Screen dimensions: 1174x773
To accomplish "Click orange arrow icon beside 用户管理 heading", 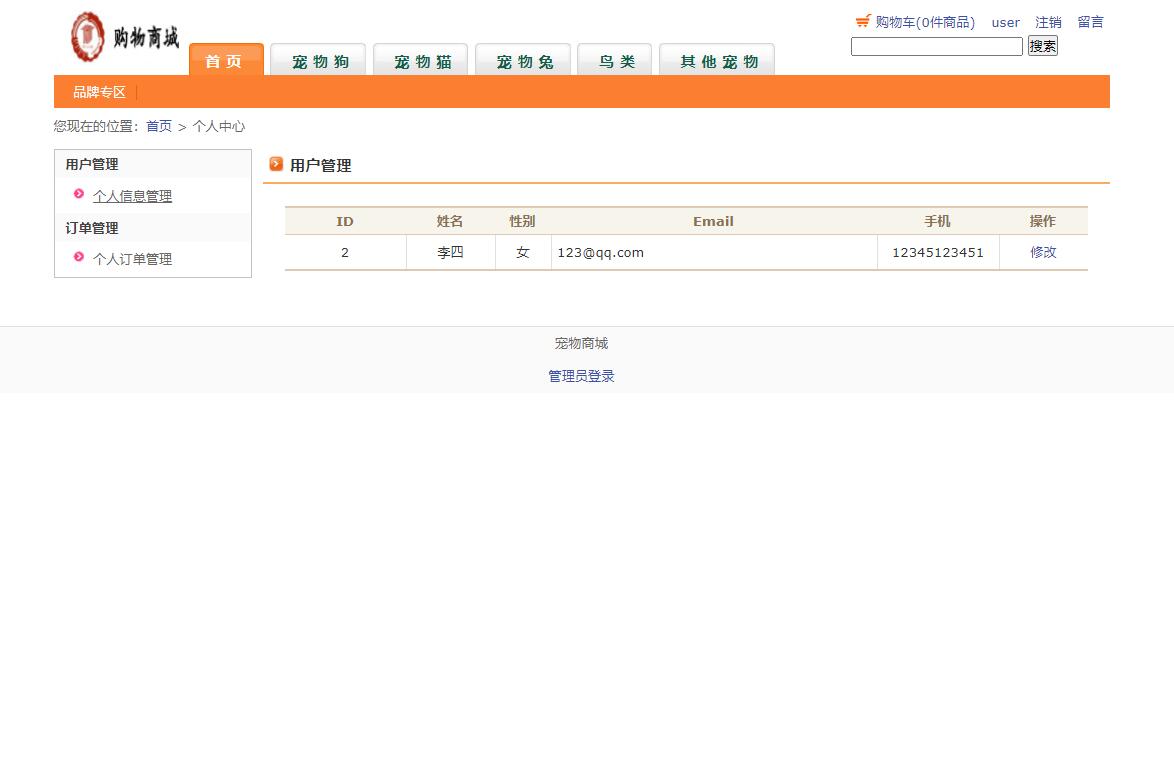I will click(x=276, y=164).
